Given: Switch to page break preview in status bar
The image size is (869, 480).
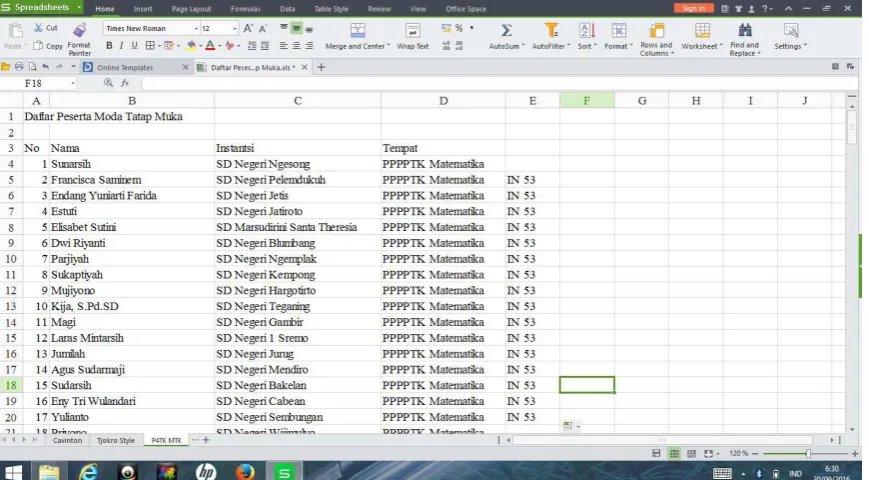Looking at the screenshot, I should tap(691, 453).
